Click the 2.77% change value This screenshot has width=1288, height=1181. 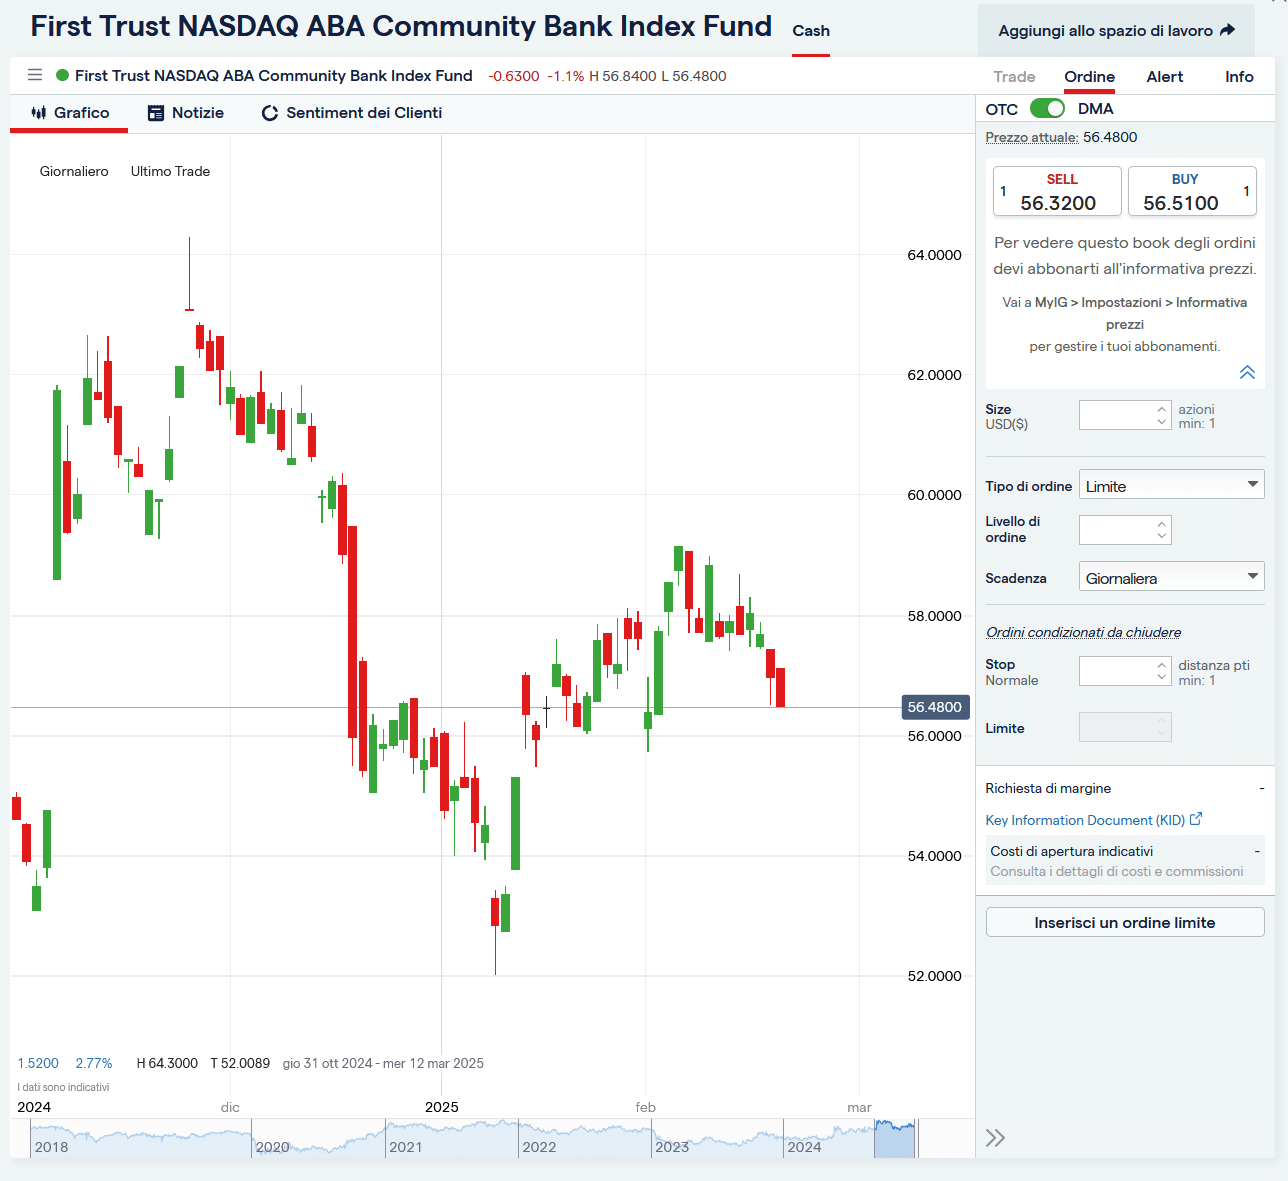click(94, 1063)
